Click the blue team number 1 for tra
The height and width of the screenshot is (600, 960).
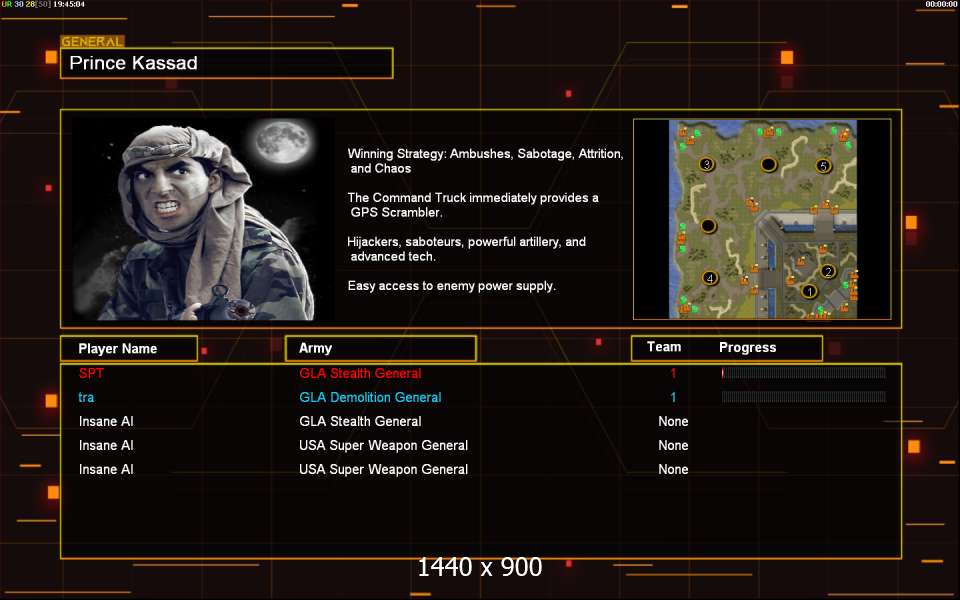coord(673,397)
